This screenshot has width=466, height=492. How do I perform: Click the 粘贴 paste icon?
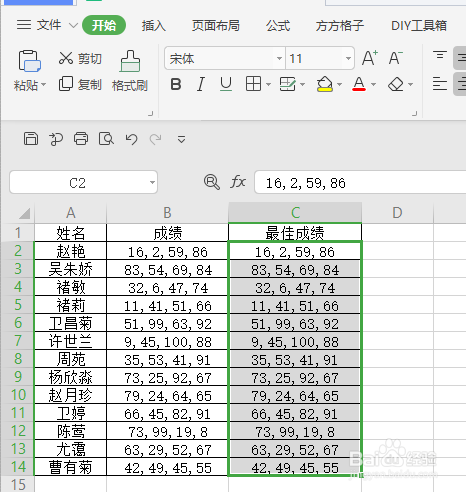[x=29, y=61]
